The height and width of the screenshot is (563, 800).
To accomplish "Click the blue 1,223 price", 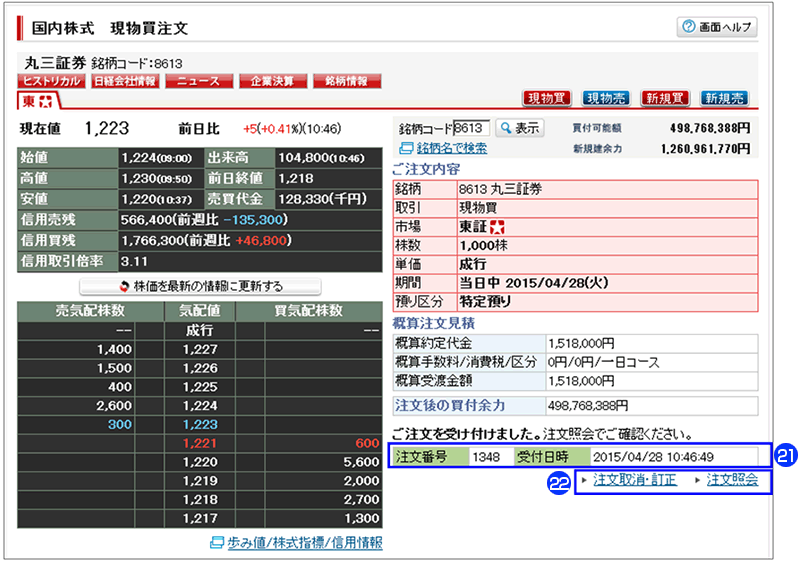I will (x=200, y=424).
